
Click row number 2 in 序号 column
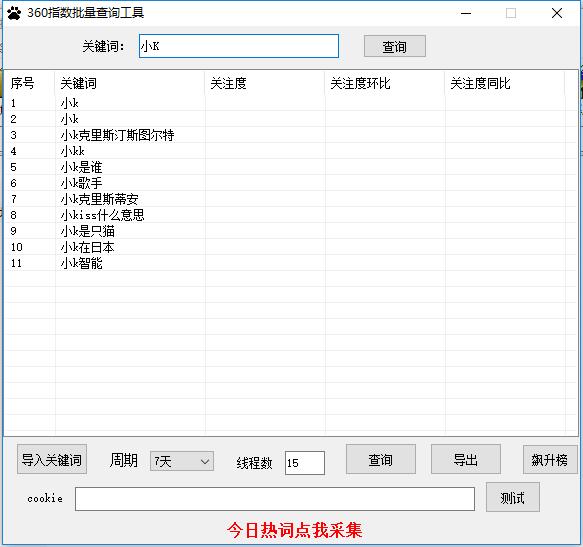[x=13, y=119]
